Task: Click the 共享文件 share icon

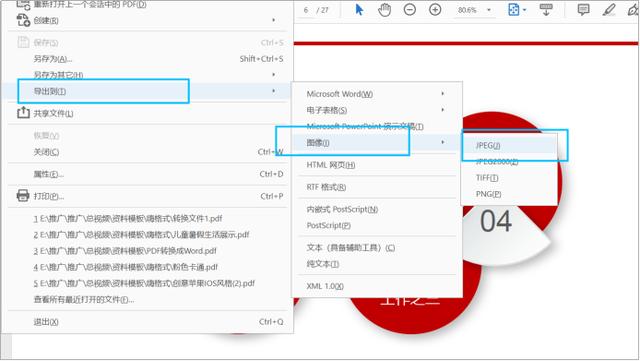Action: 23,113
